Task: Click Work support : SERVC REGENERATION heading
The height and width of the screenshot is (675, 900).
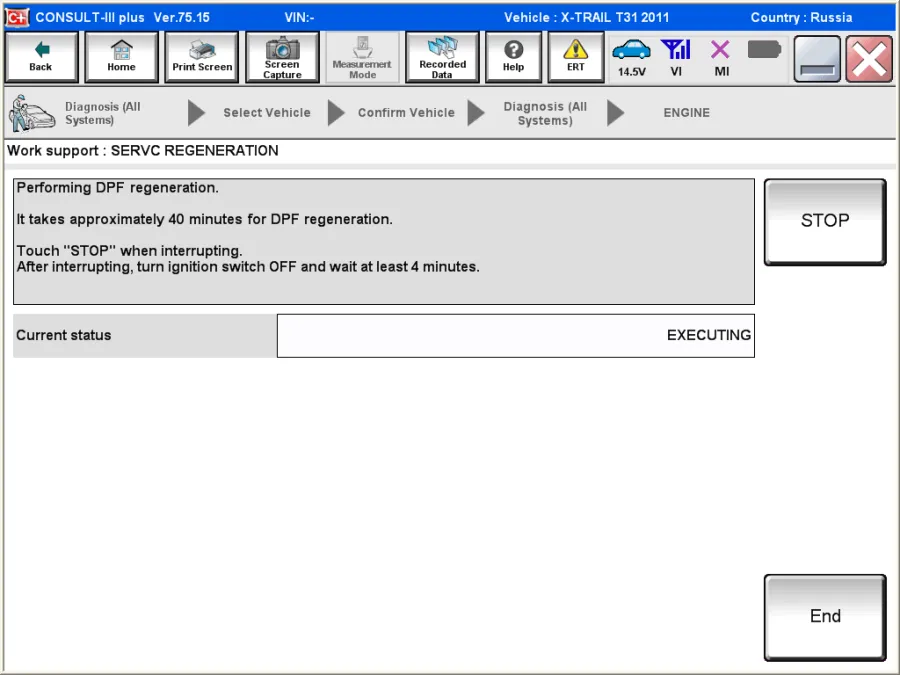Action: 143,150
